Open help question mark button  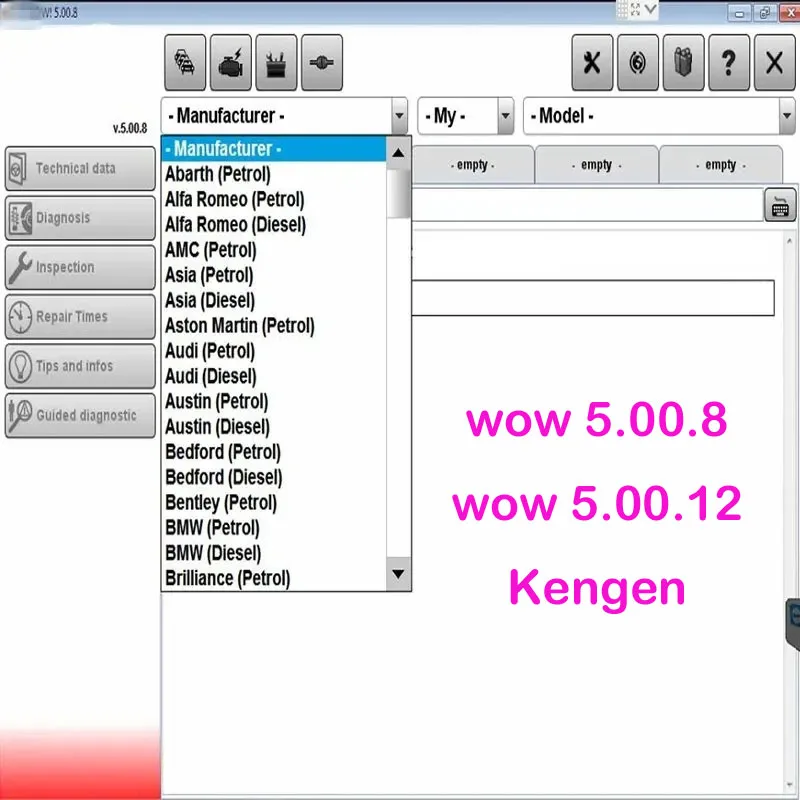[x=729, y=63]
